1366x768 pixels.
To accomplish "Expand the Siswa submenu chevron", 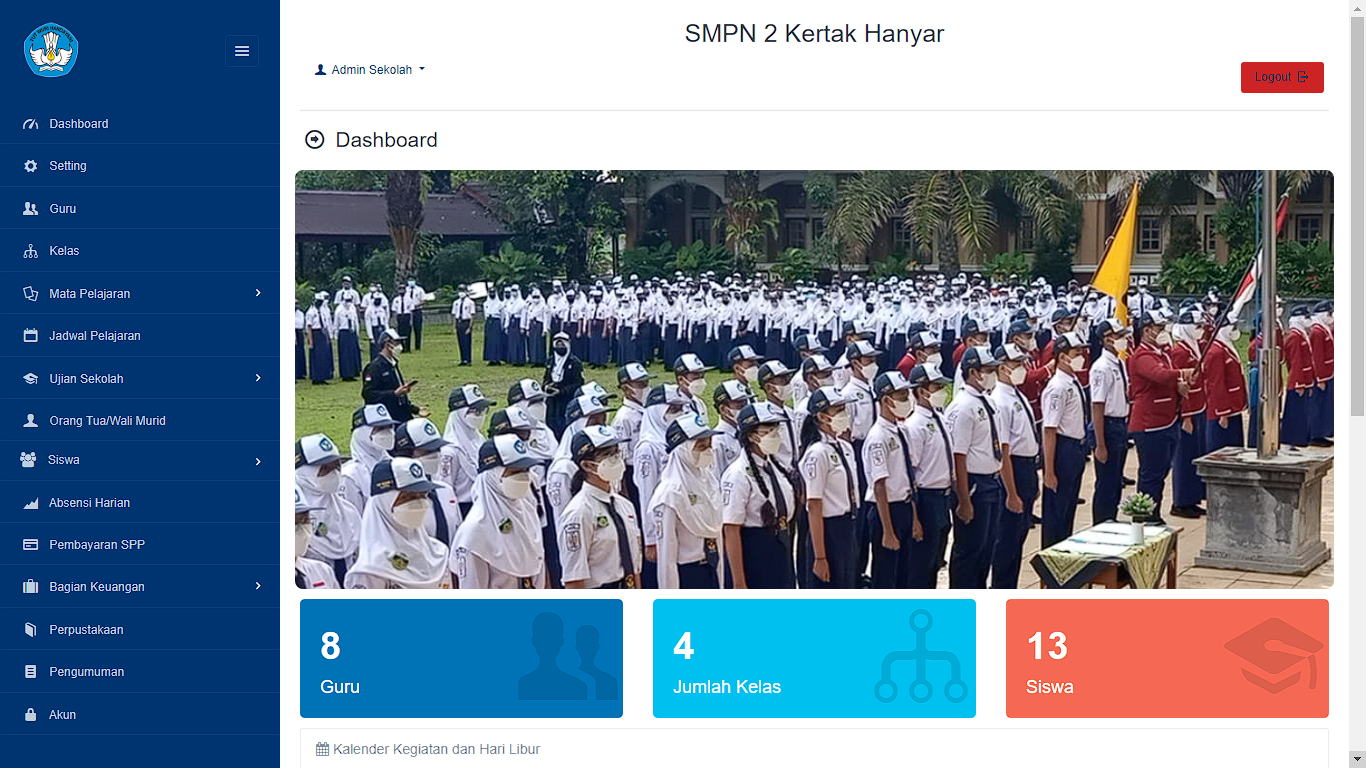I will point(260,460).
